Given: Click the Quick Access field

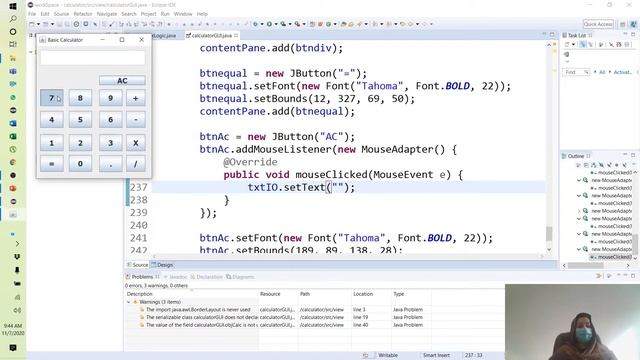Looking at the screenshot, I should tap(598, 24).
